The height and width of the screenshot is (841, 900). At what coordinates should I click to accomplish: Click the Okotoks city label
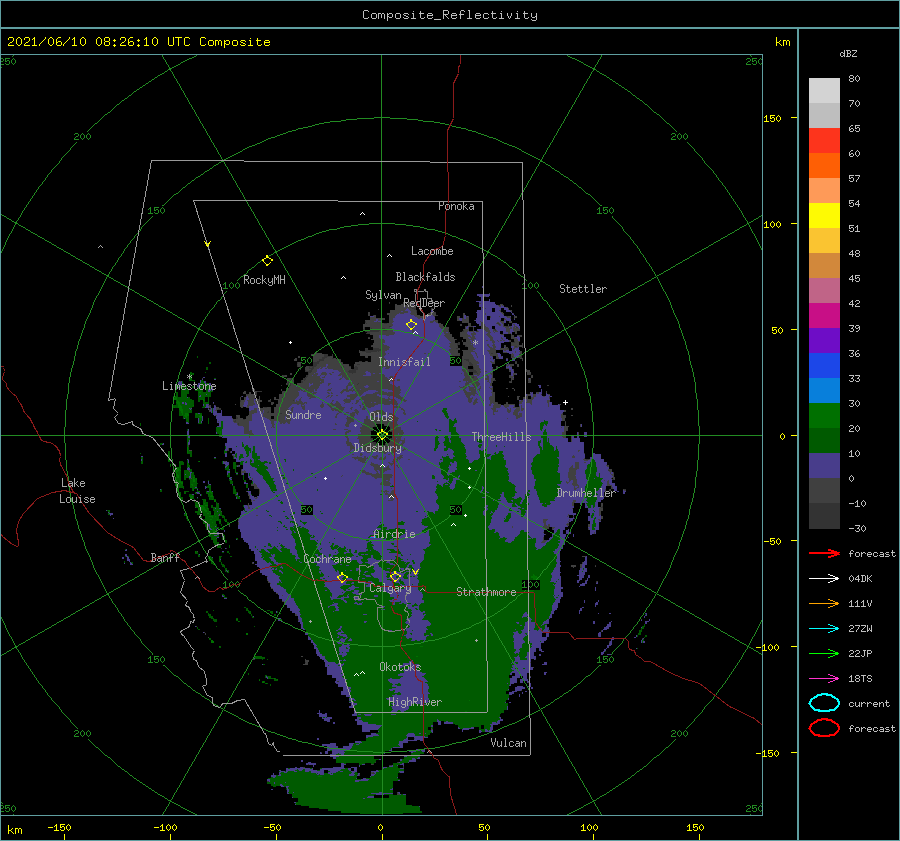401,667
